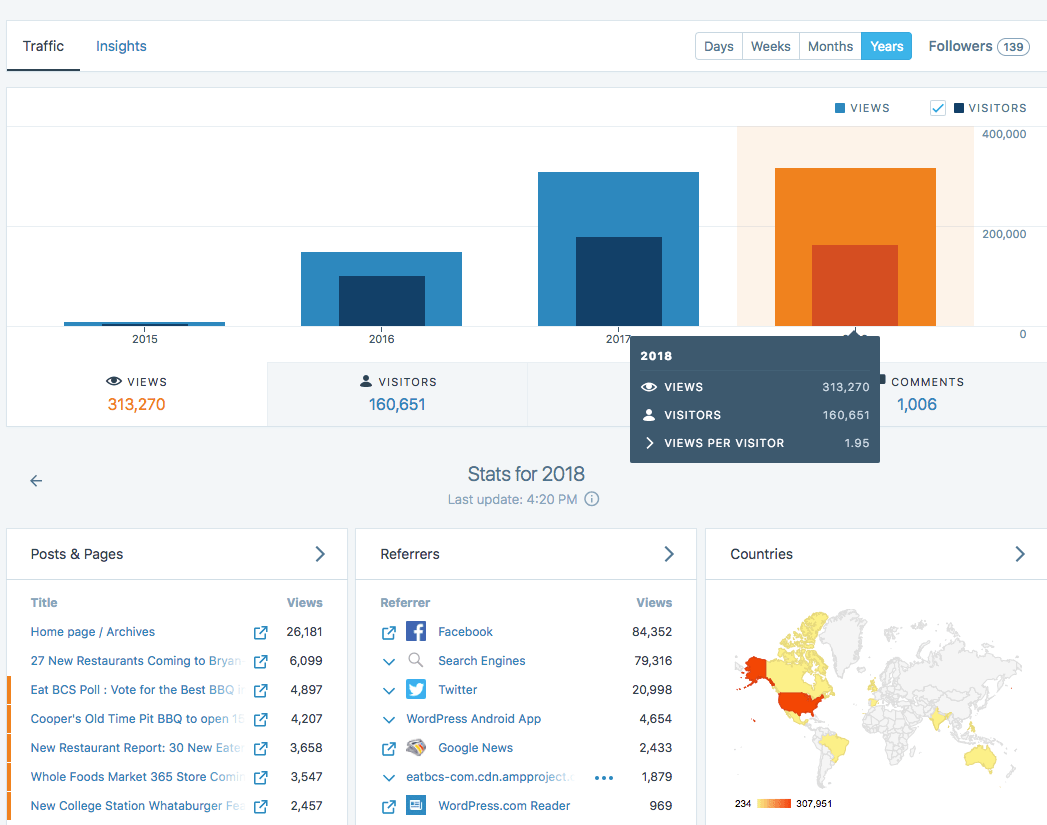Click the Twitter bird icon in Referrers
The image size is (1047, 825).
click(x=416, y=690)
